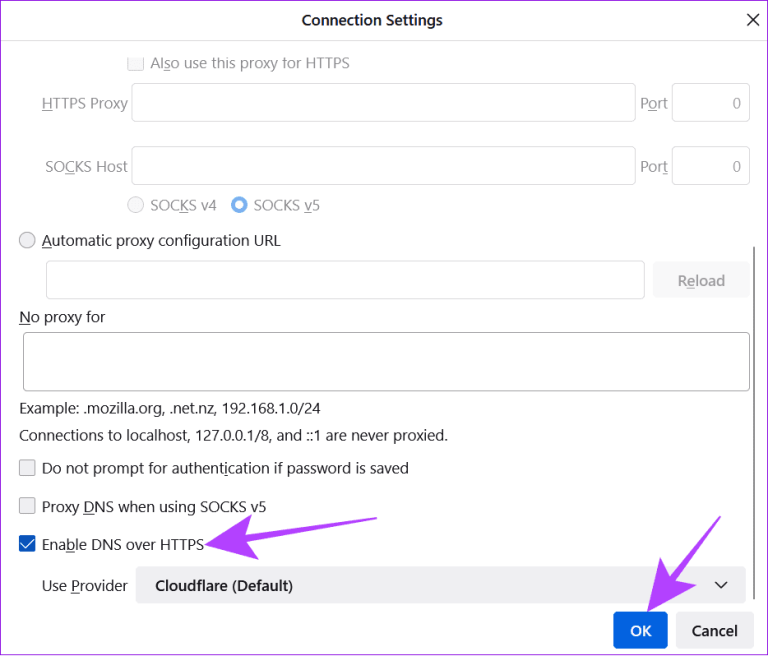Click the 'No proxy for' text area
This screenshot has width=768, height=656.
(x=385, y=361)
